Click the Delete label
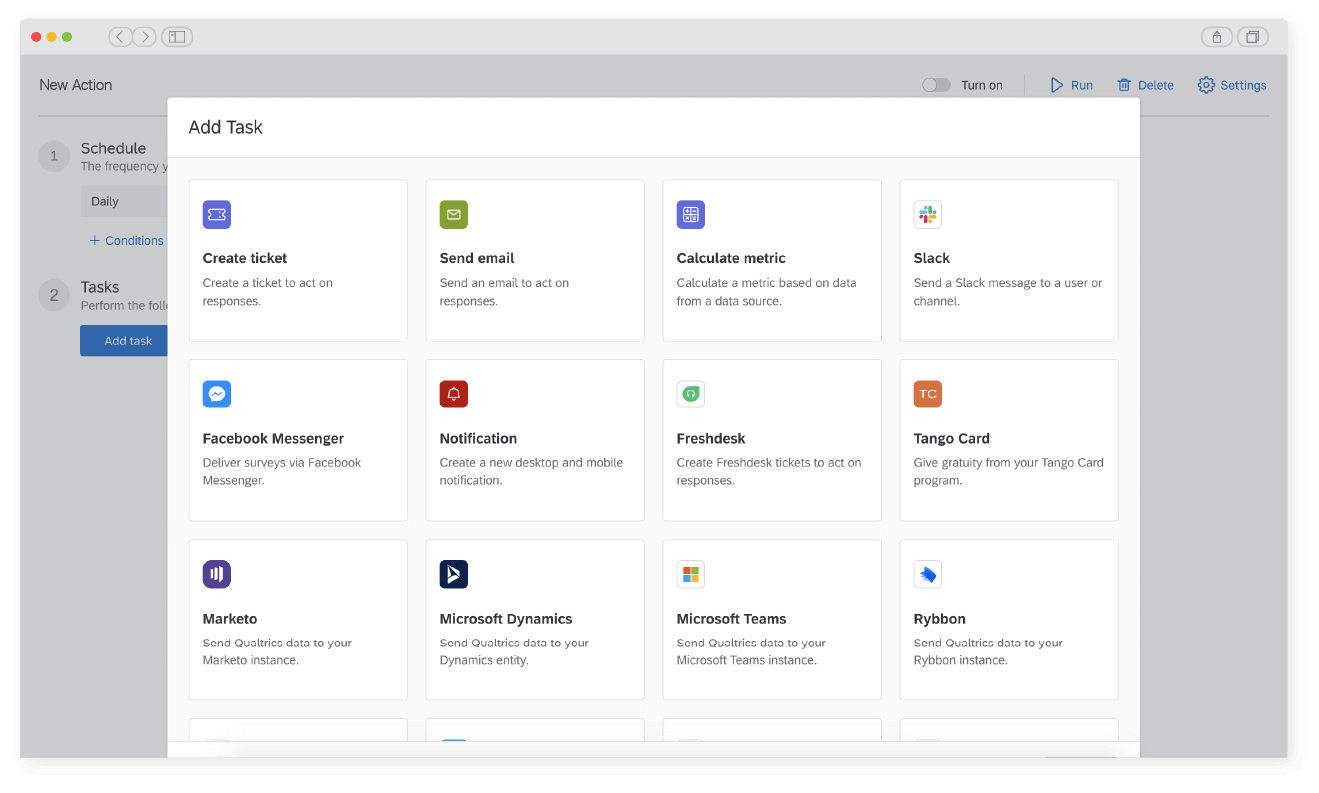Screen dimensions: 1319x793 [x=1156, y=85]
